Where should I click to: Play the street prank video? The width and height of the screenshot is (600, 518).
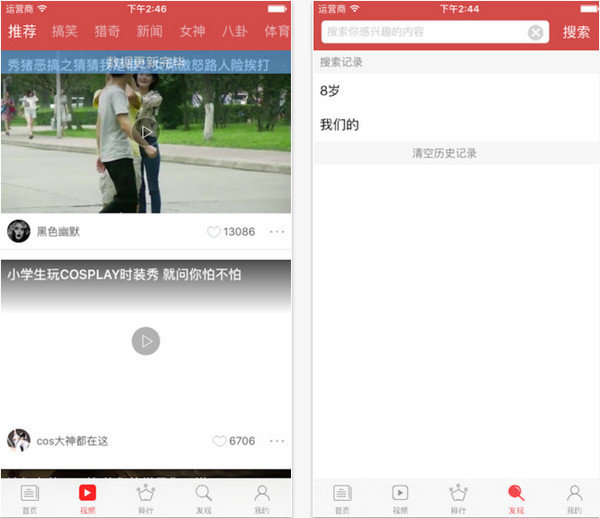point(146,132)
